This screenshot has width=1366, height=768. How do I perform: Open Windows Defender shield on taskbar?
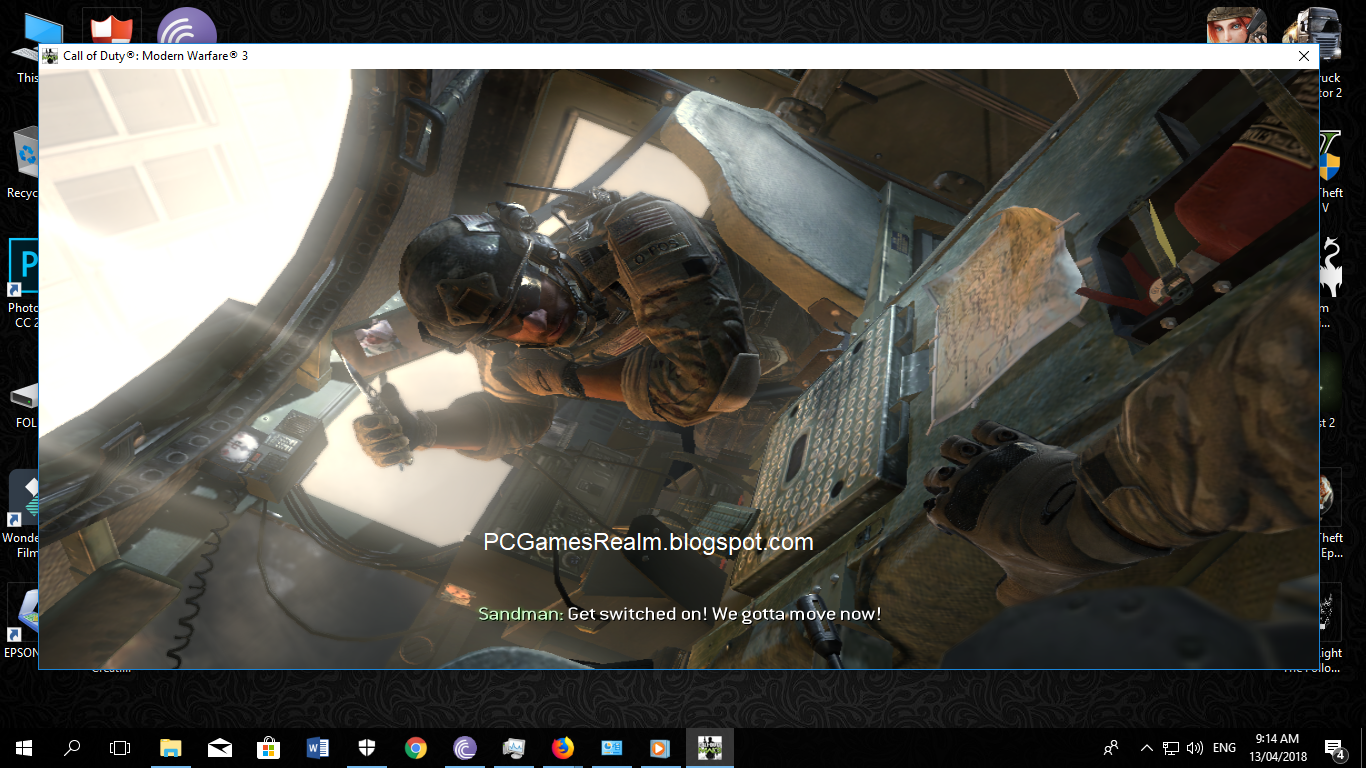tap(367, 747)
